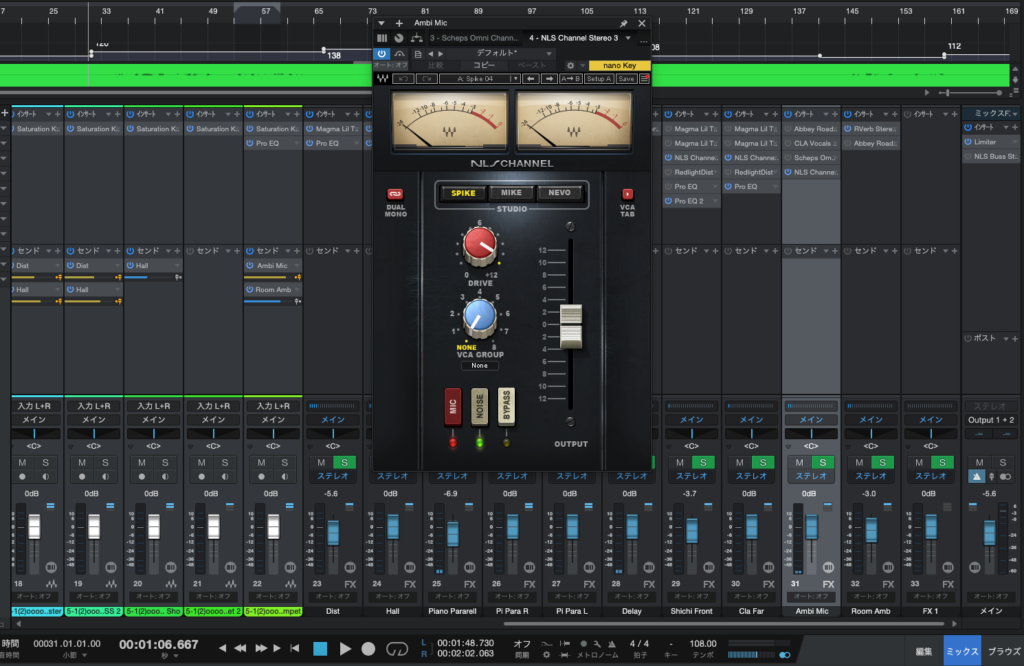Click the A→B copy button
This screenshot has width=1024, height=666.
[x=571, y=78]
